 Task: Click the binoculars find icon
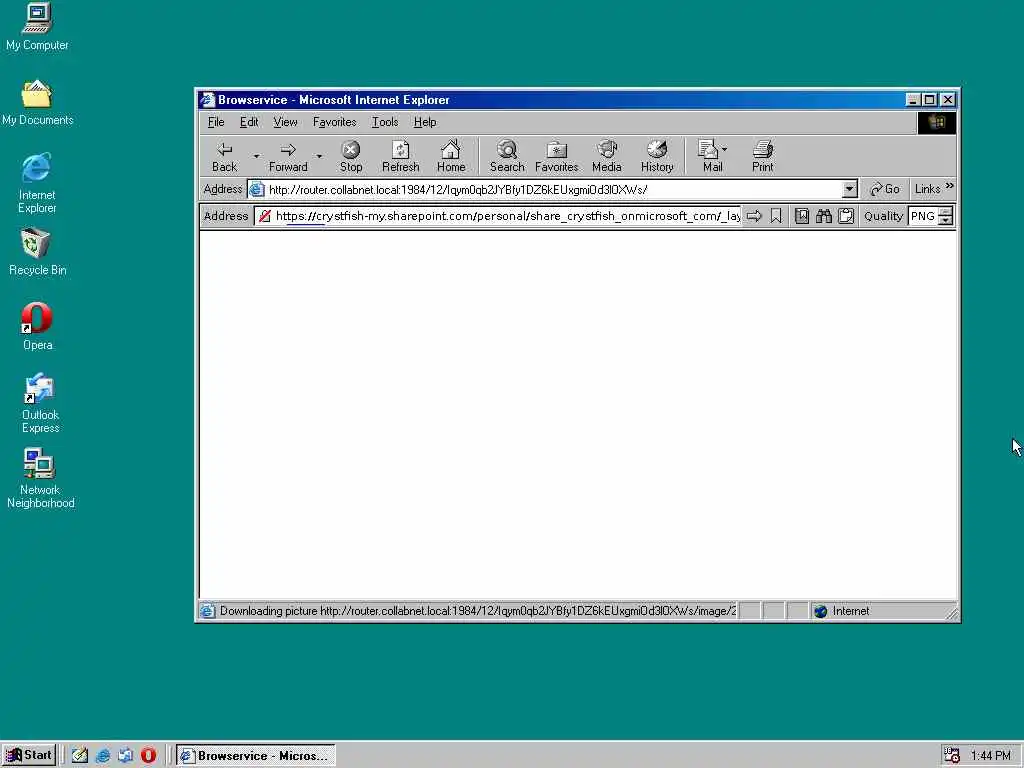(824, 216)
